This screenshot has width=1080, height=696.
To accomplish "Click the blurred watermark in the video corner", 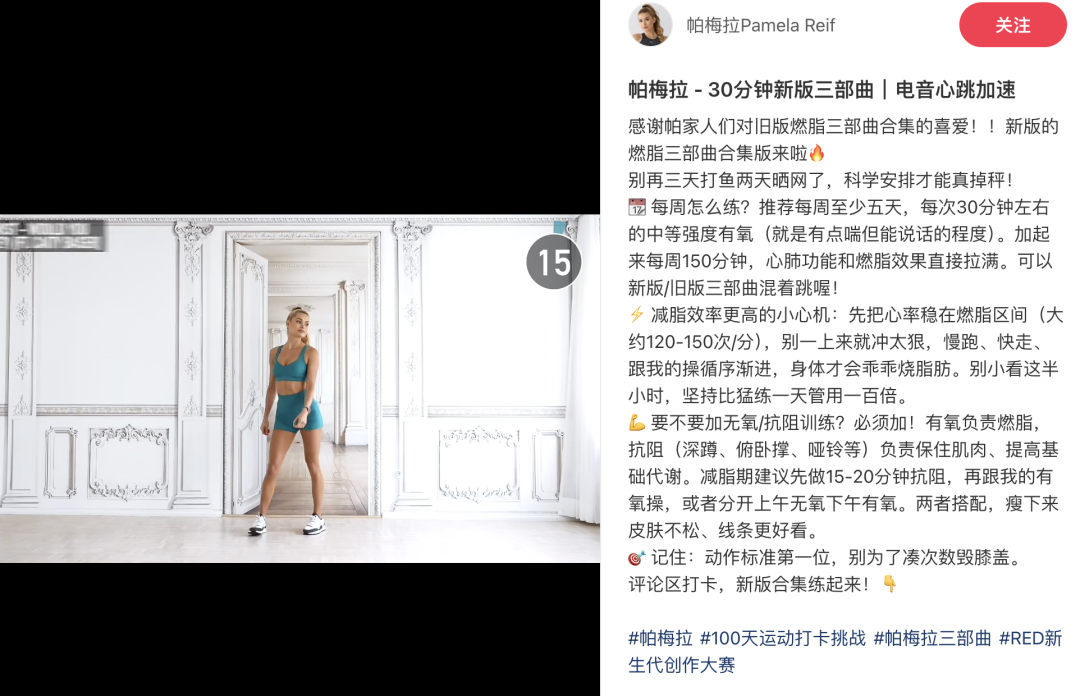I will [53, 235].
